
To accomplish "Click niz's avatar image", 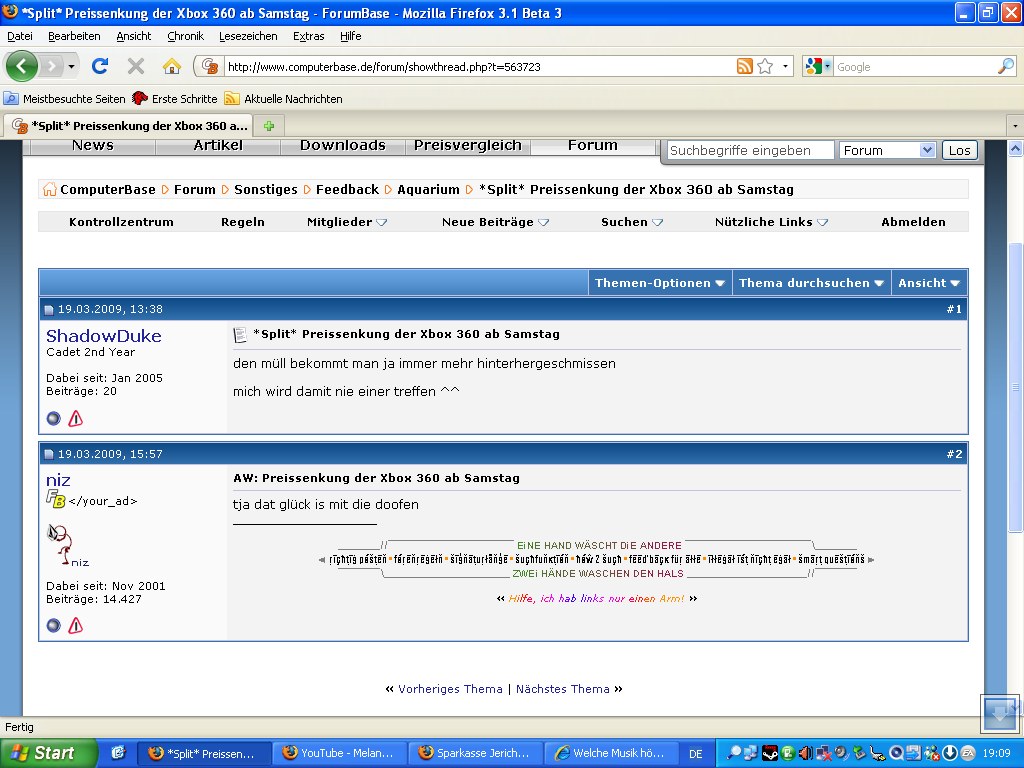I will coord(68,545).
